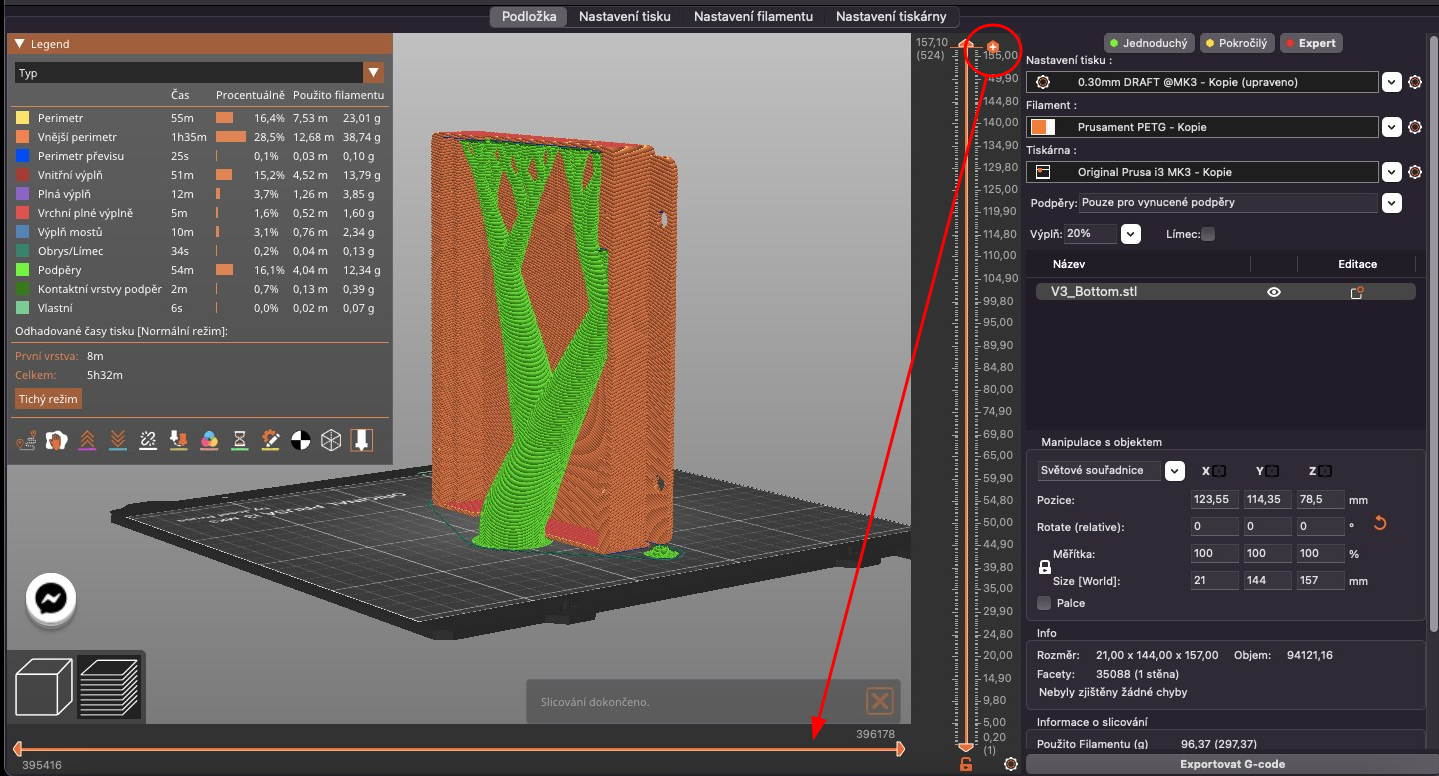1439x776 pixels.
Task: Toggle custom G-code visibility icon
Action: point(270,440)
